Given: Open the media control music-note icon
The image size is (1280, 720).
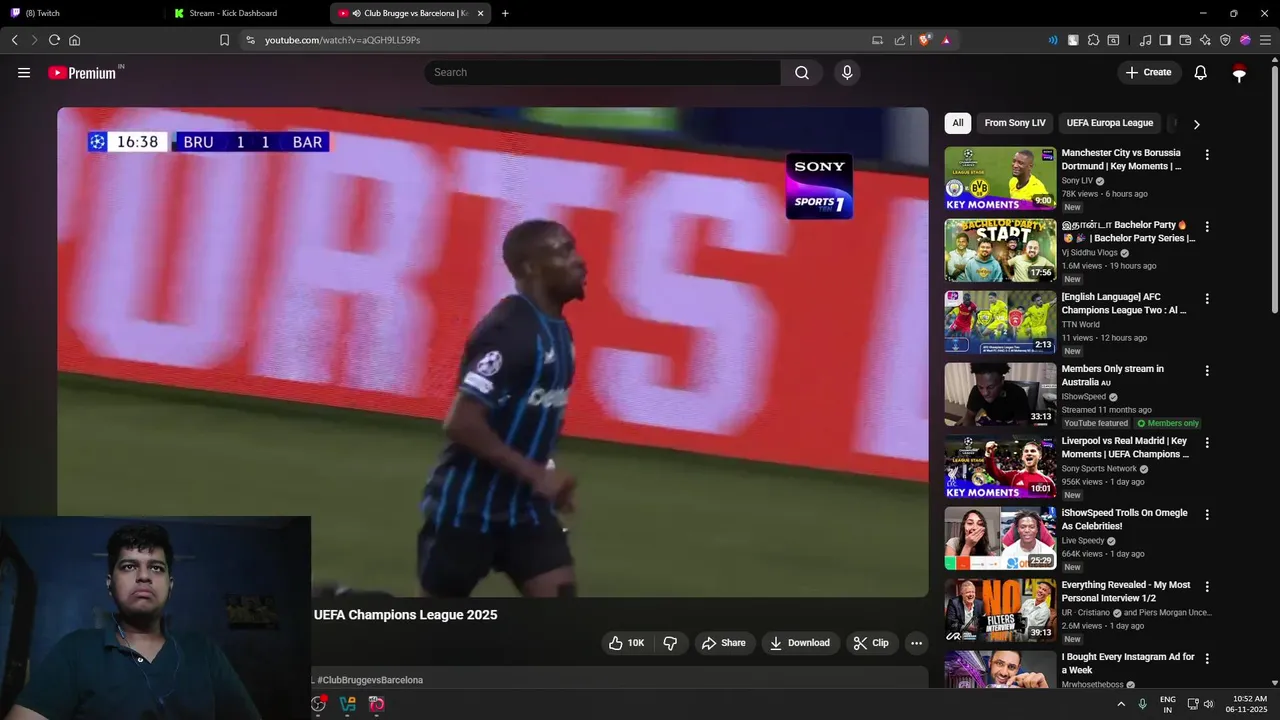Looking at the screenshot, I should pyautogui.click(x=1145, y=40).
